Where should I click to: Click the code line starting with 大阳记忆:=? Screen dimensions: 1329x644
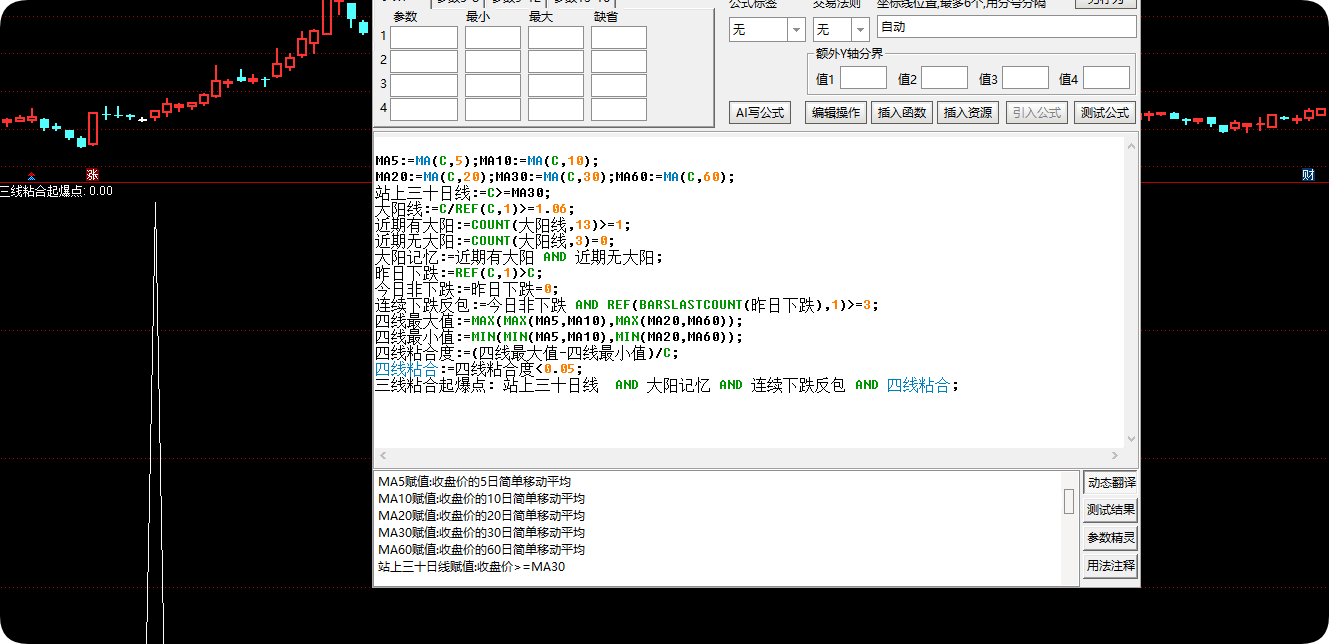click(519, 257)
